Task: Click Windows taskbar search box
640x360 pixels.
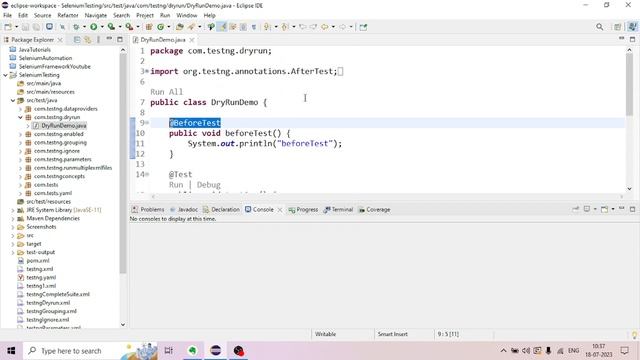Action: pyautogui.click(x=91, y=351)
